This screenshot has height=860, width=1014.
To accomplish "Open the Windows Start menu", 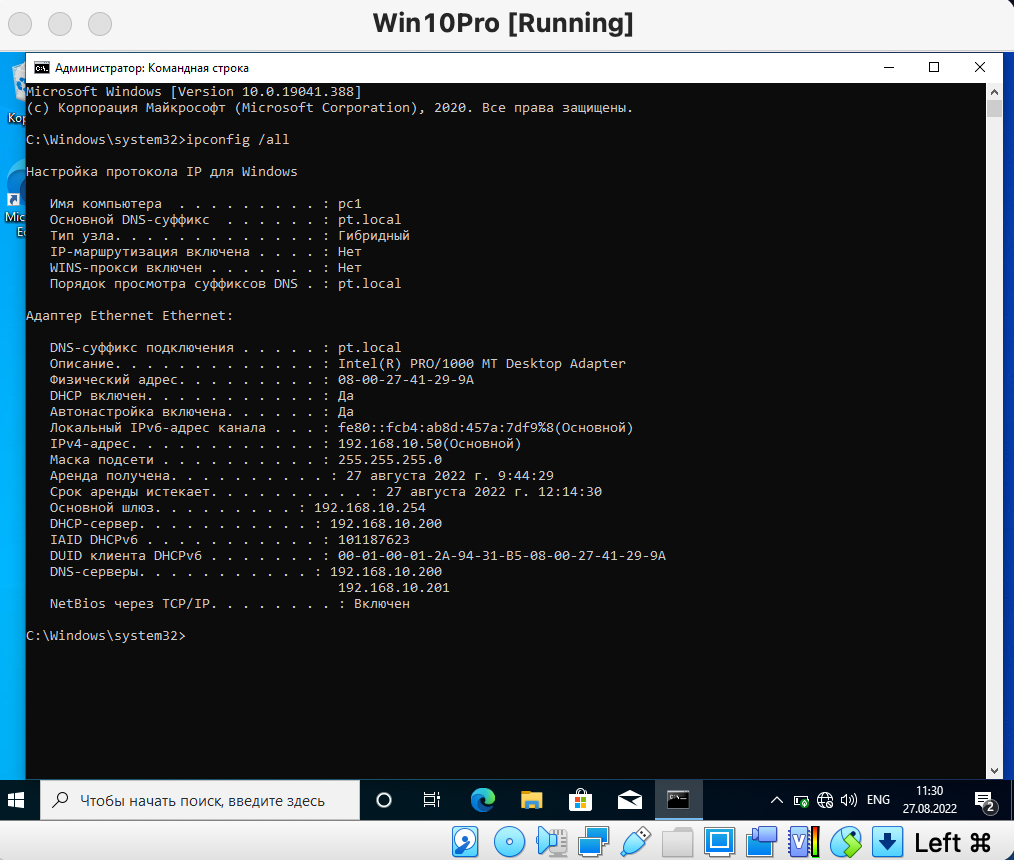I will pyautogui.click(x=16, y=801).
